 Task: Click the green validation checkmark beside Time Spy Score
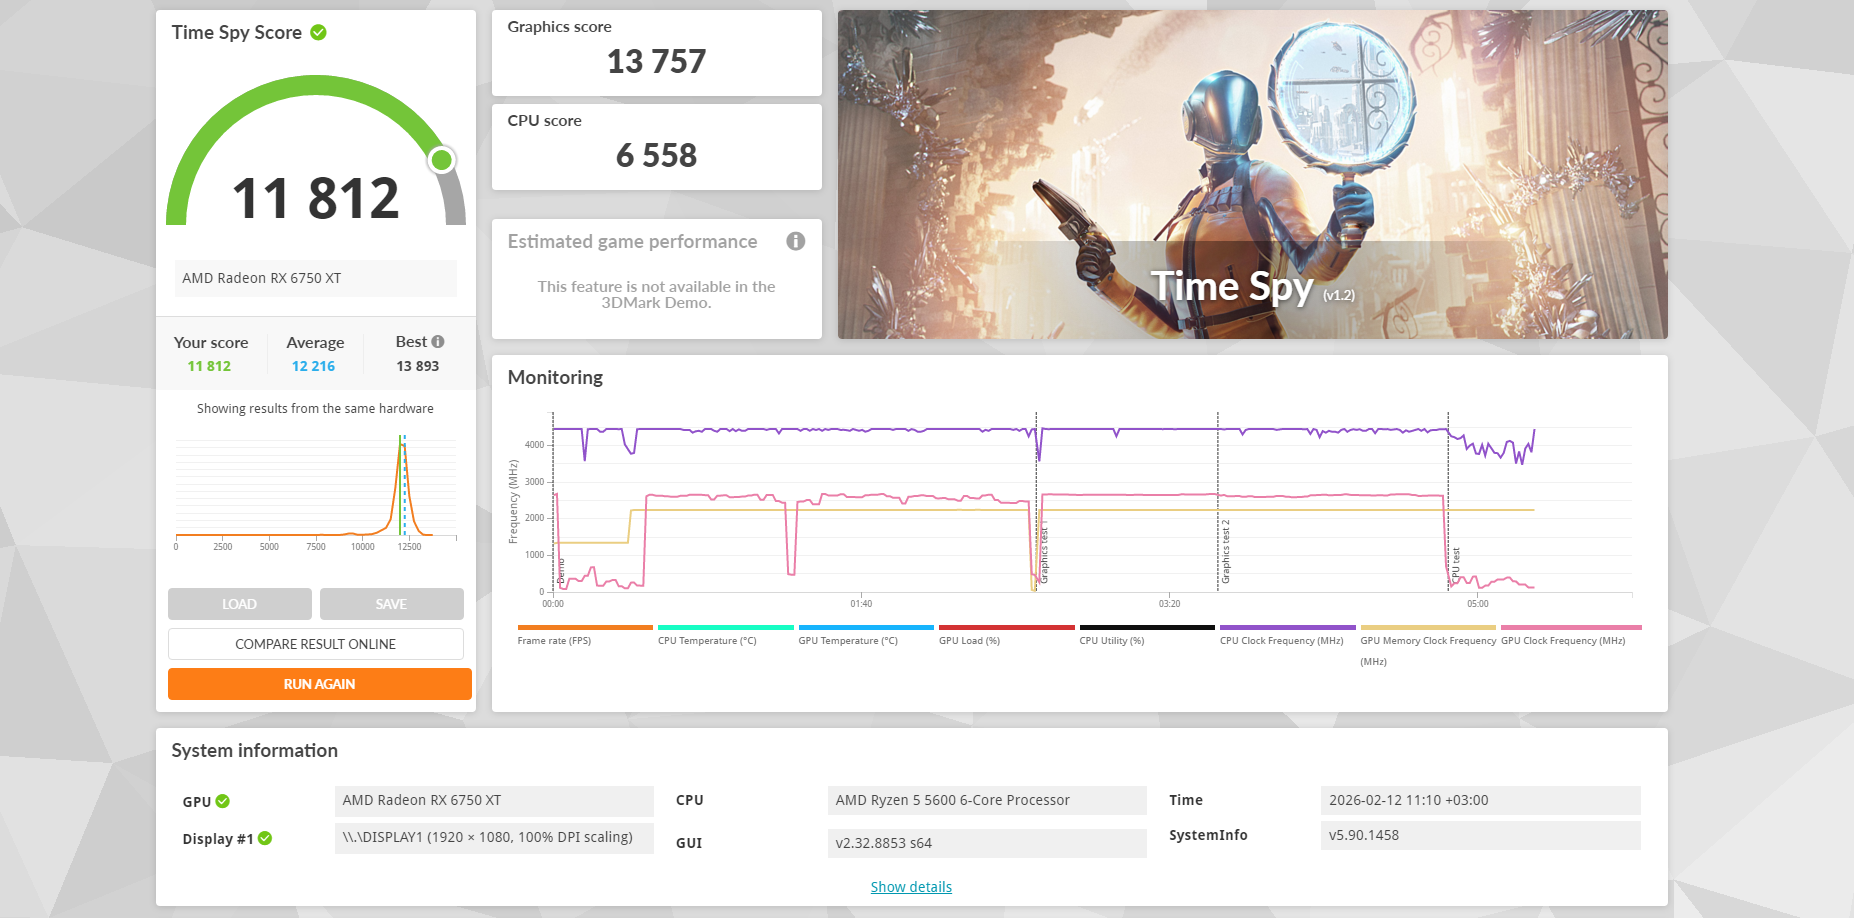318,32
